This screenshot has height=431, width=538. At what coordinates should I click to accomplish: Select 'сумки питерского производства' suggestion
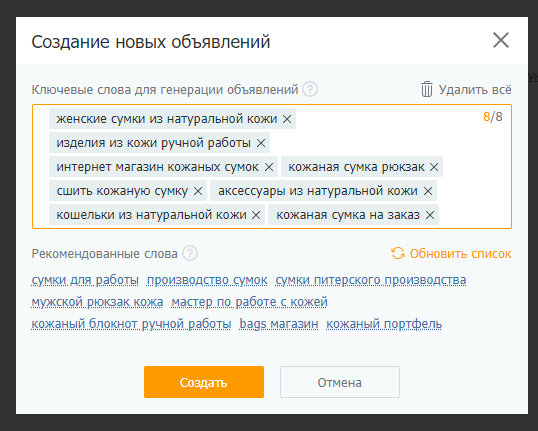371,280
